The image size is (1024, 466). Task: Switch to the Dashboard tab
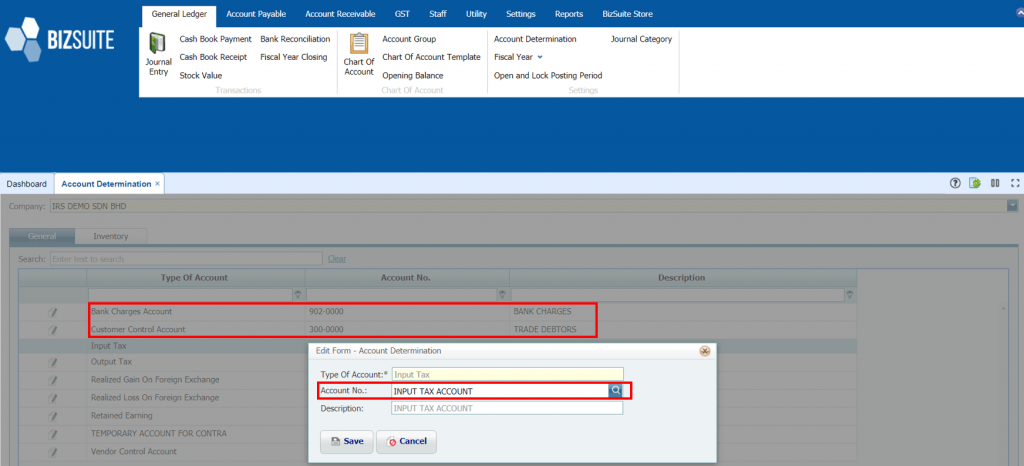pyautogui.click(x=27, y=184)
